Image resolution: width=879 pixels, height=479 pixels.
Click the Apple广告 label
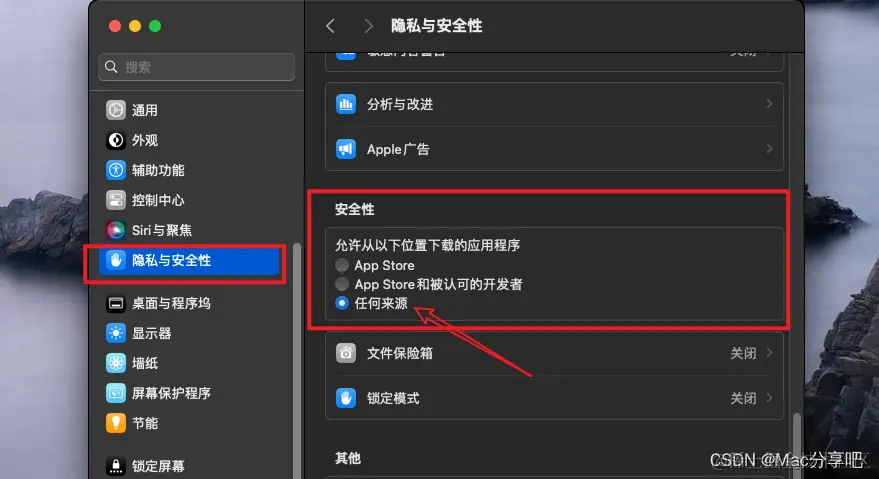398,149
